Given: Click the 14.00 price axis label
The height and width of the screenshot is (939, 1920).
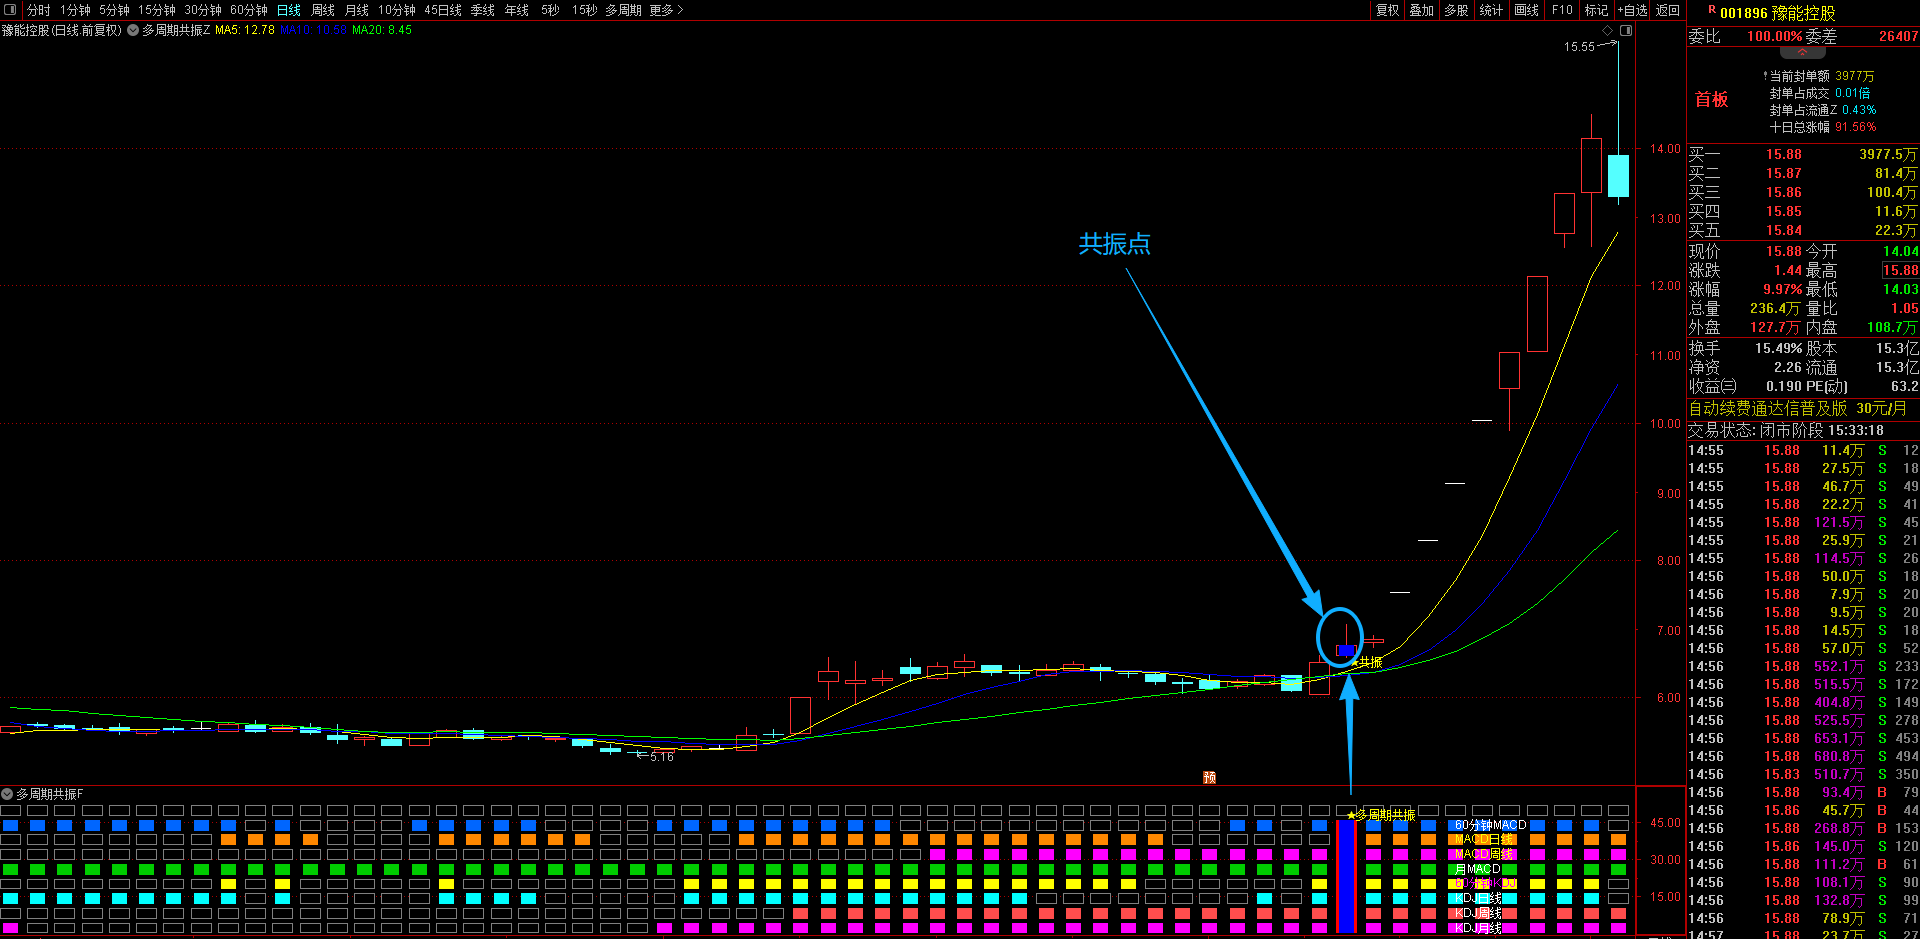Looking at the screenshot, I should 1665,149.
